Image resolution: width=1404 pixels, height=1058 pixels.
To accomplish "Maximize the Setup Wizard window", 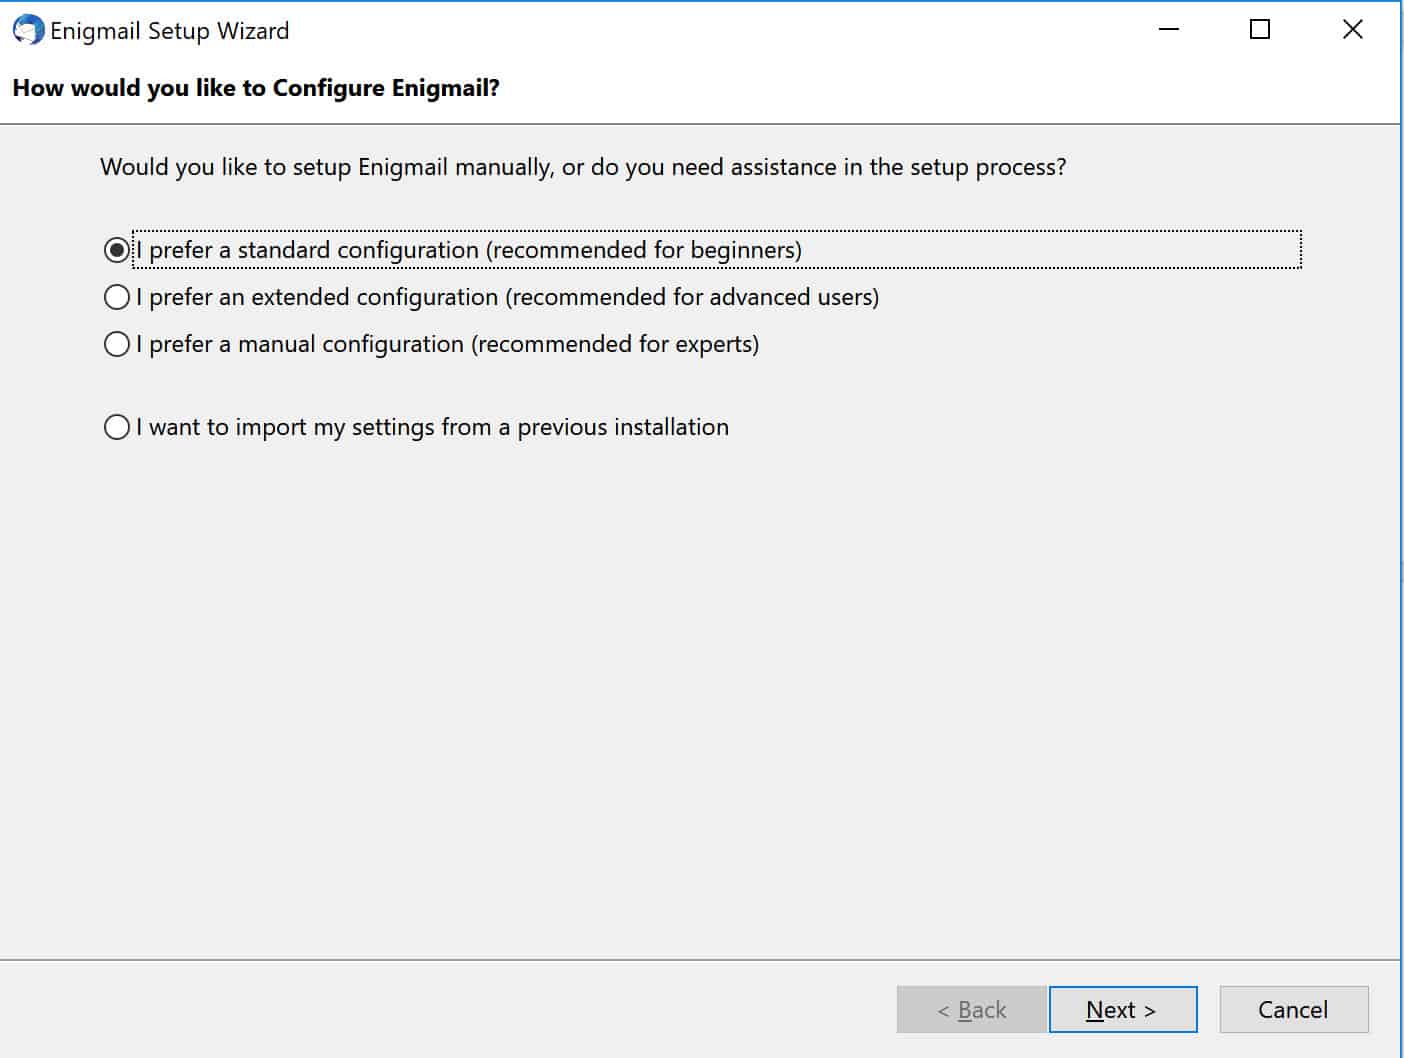I will [1260, 30].
